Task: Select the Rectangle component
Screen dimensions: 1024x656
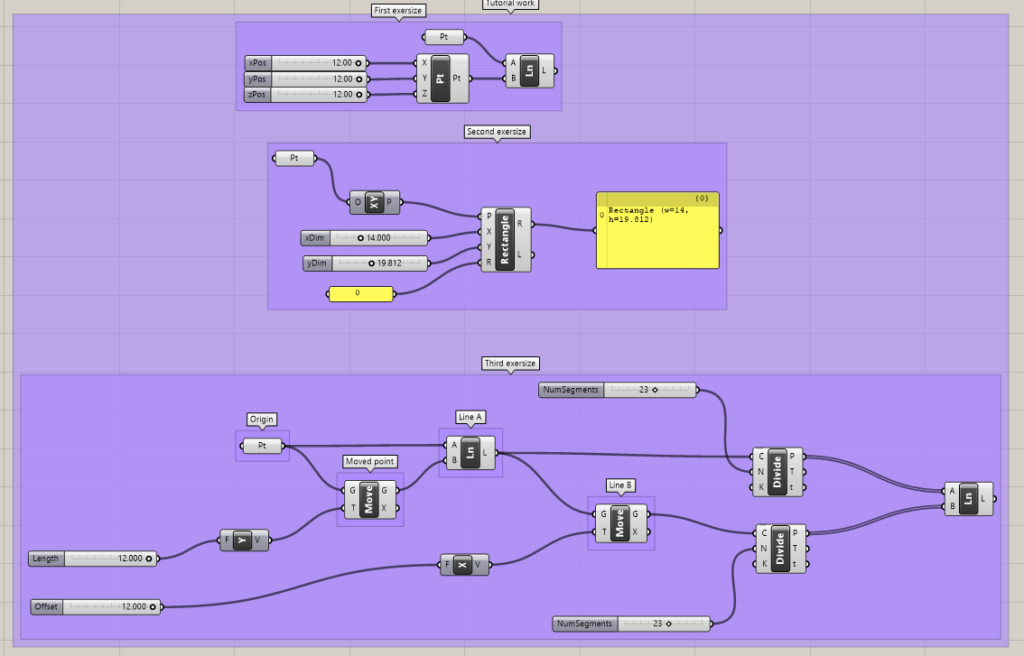Action: (505, 239)
